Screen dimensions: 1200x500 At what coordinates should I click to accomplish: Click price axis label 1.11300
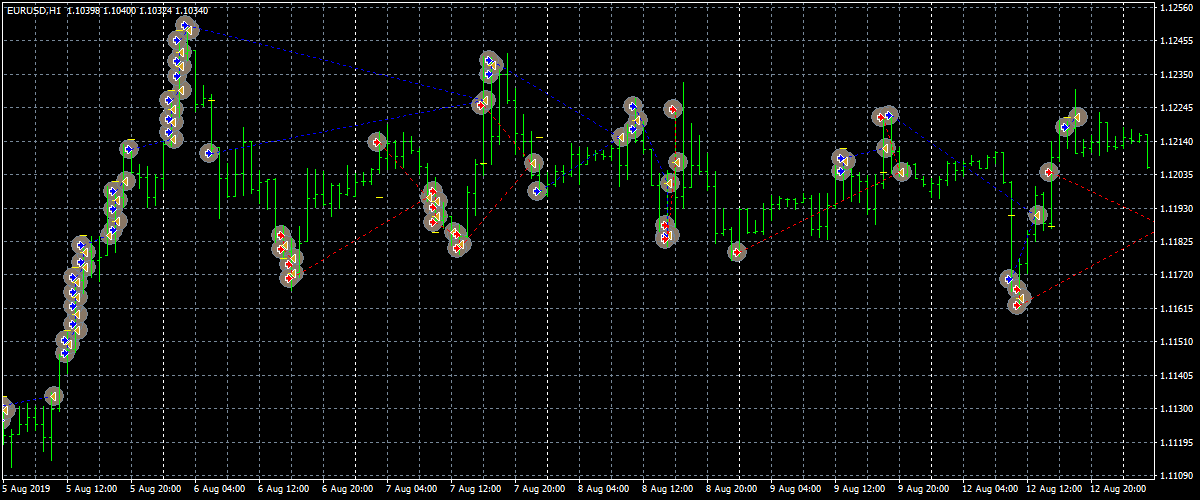1176,408
